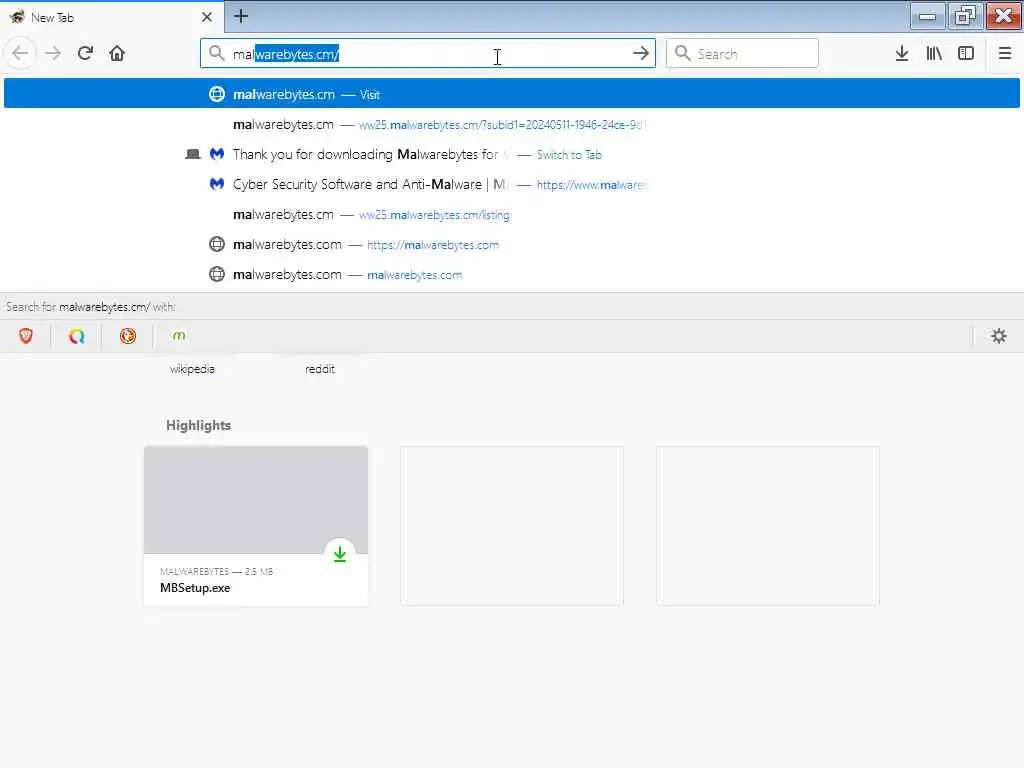Open the hamburger application menu
The image size is (1024, 768).
tap(1004, 53)
